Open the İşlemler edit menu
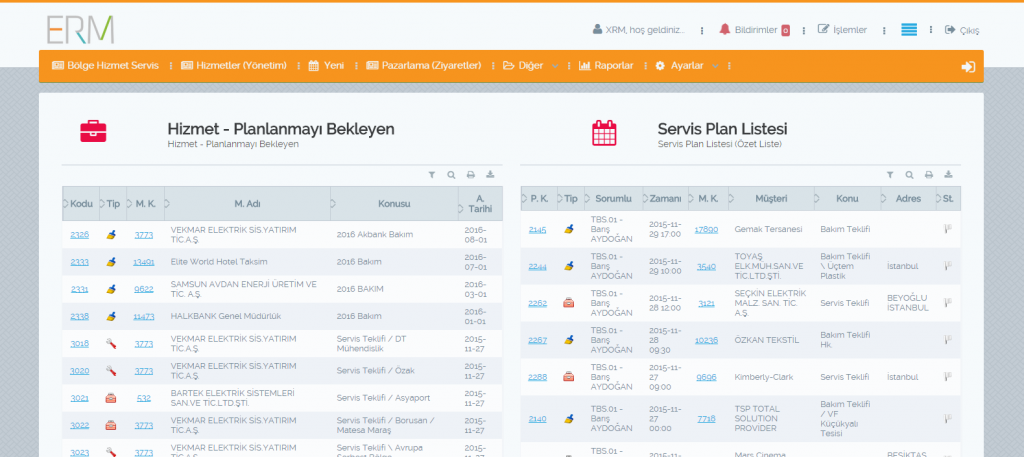This screenshot has height=457, width=1024. [842, 30]
